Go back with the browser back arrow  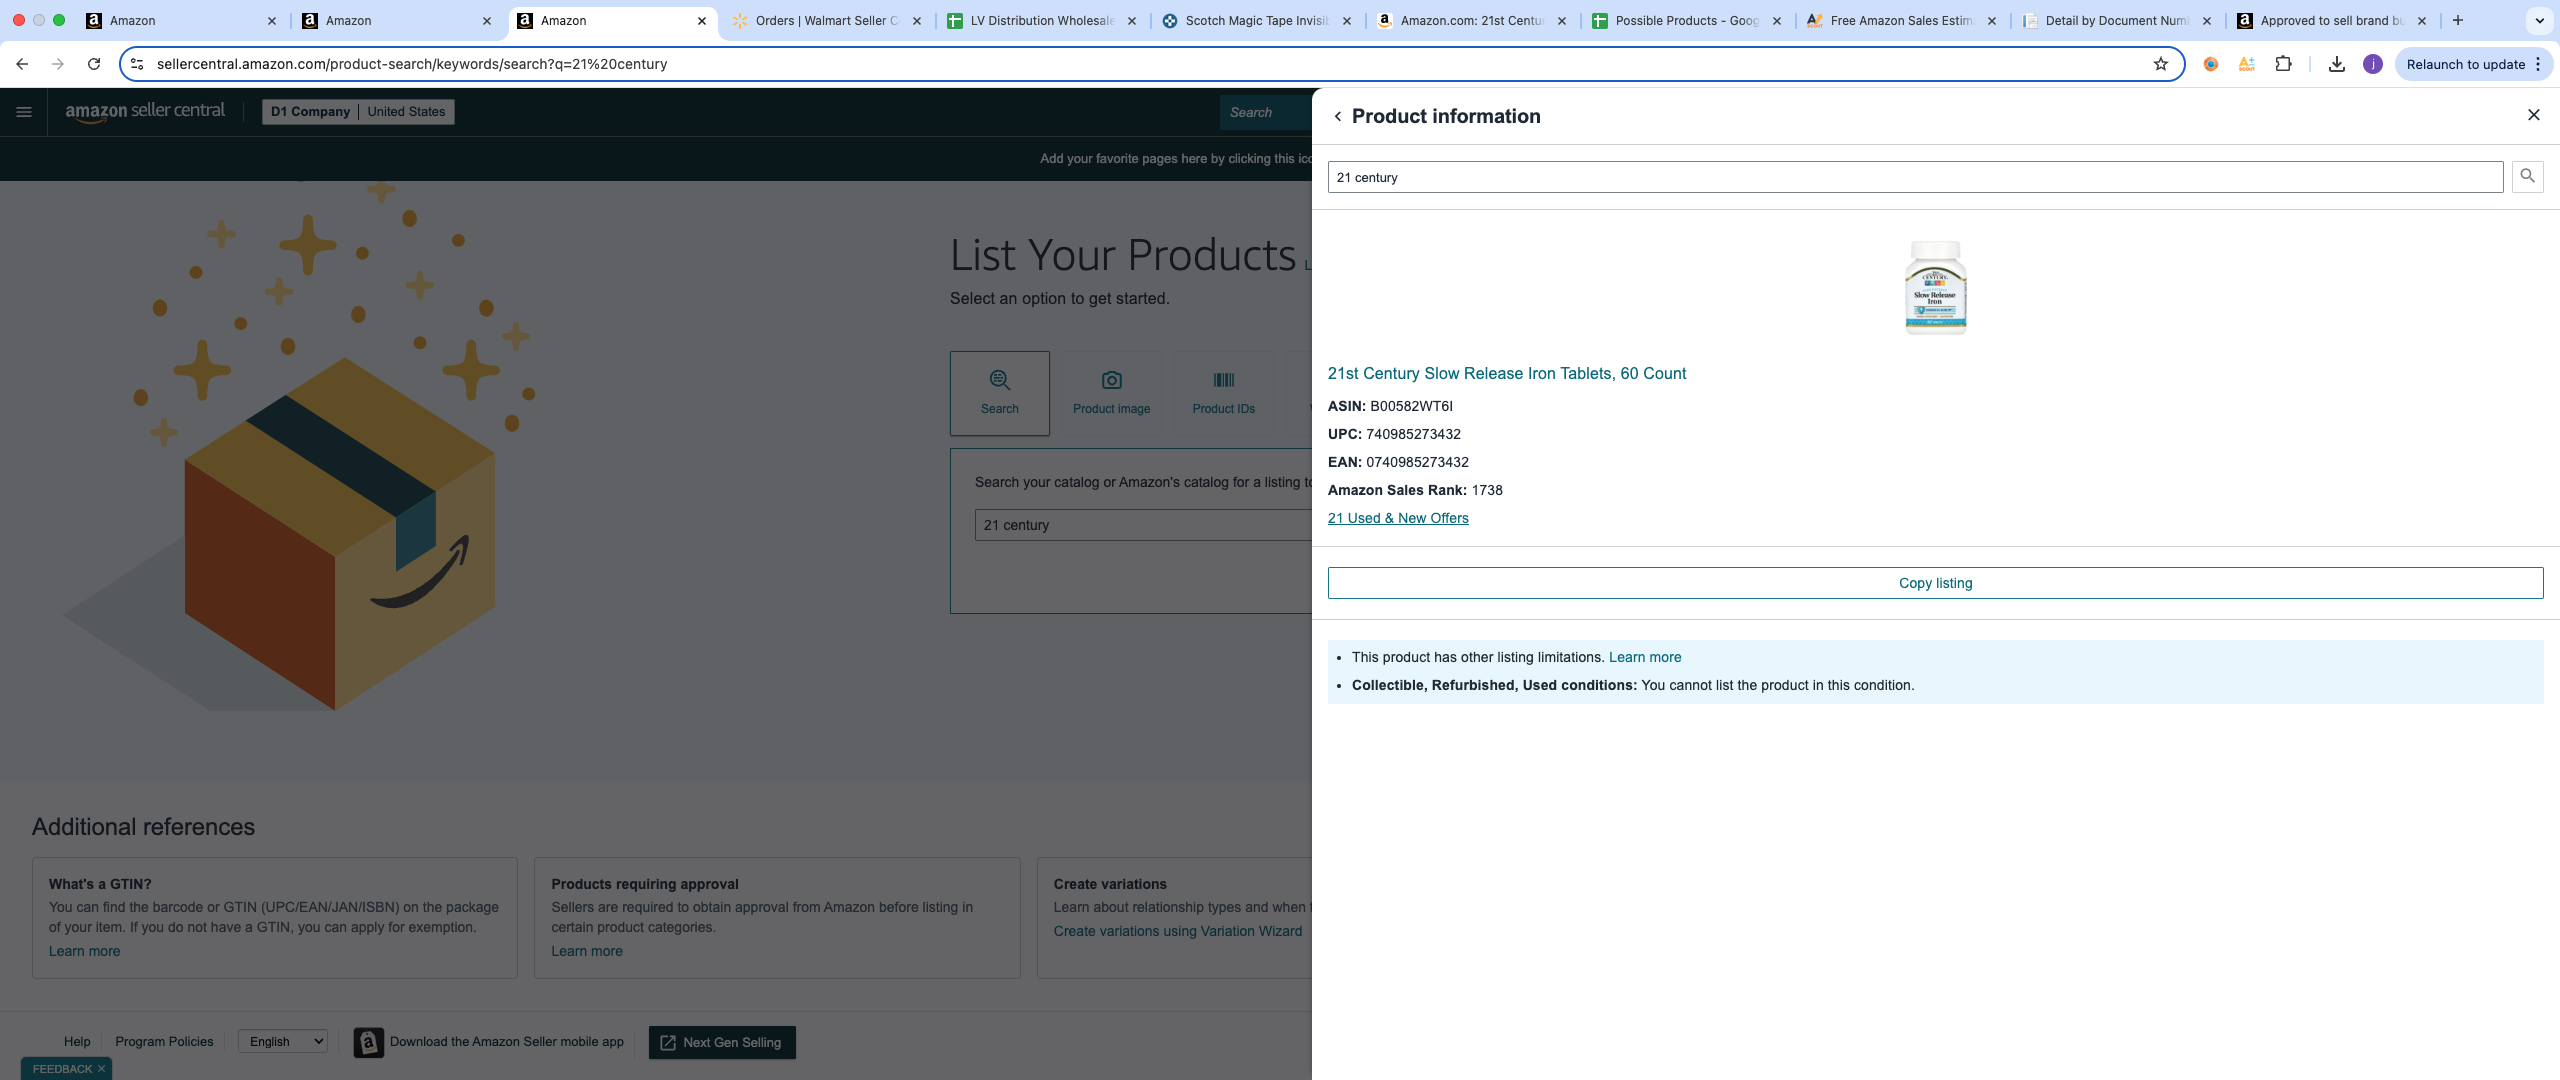point(22,64)
